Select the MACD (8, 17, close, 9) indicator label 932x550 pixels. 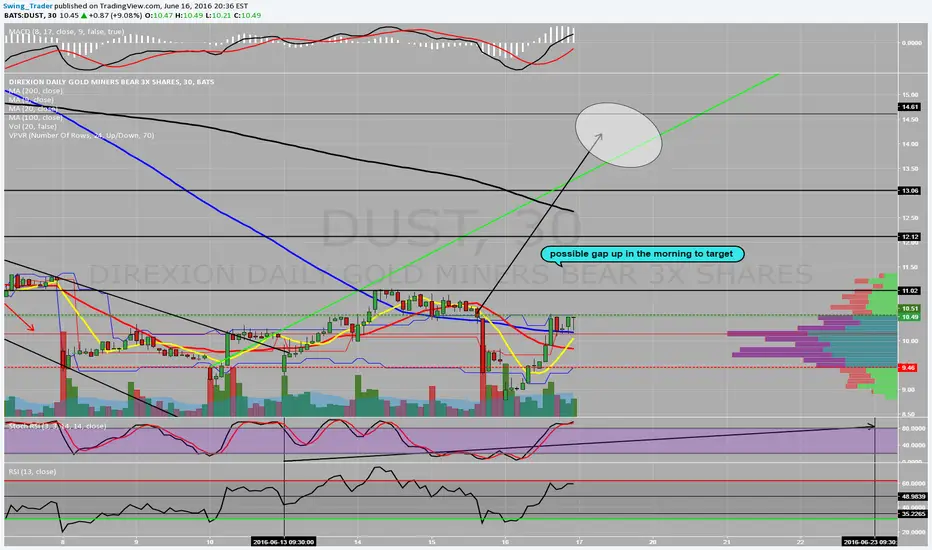coord(65,32)
